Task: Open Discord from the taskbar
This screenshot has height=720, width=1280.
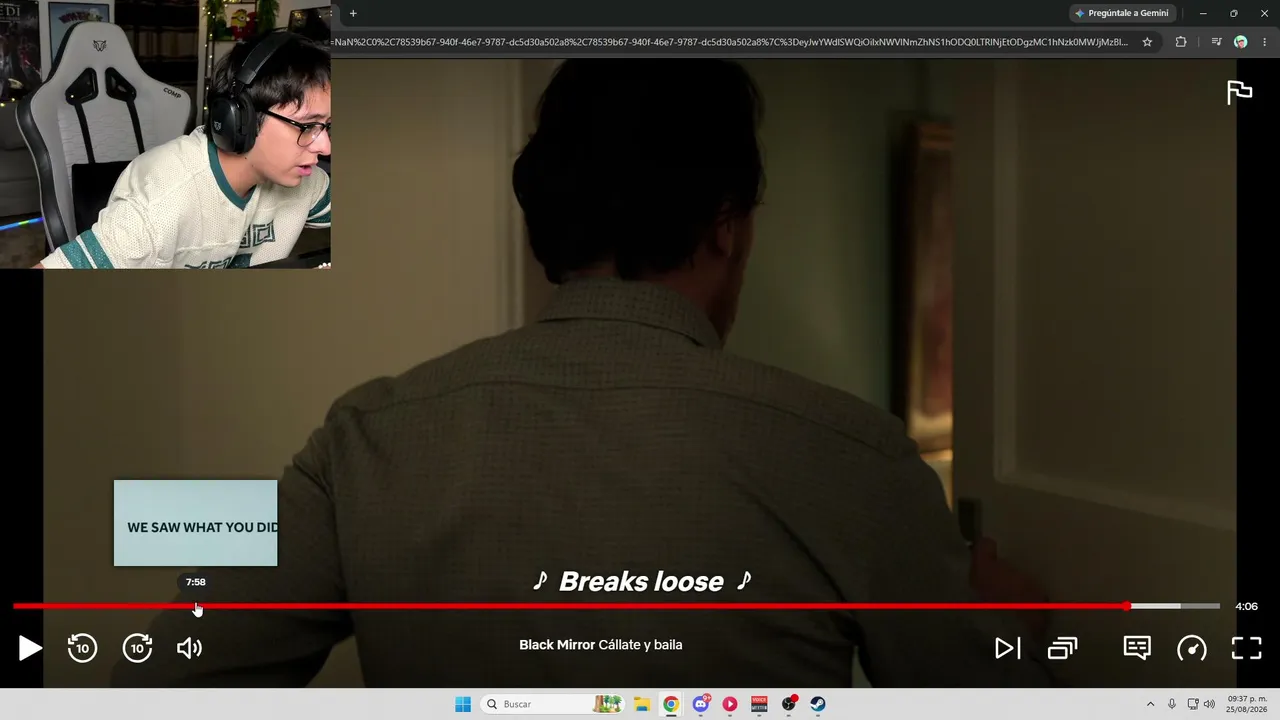Action: coord(701,704)
